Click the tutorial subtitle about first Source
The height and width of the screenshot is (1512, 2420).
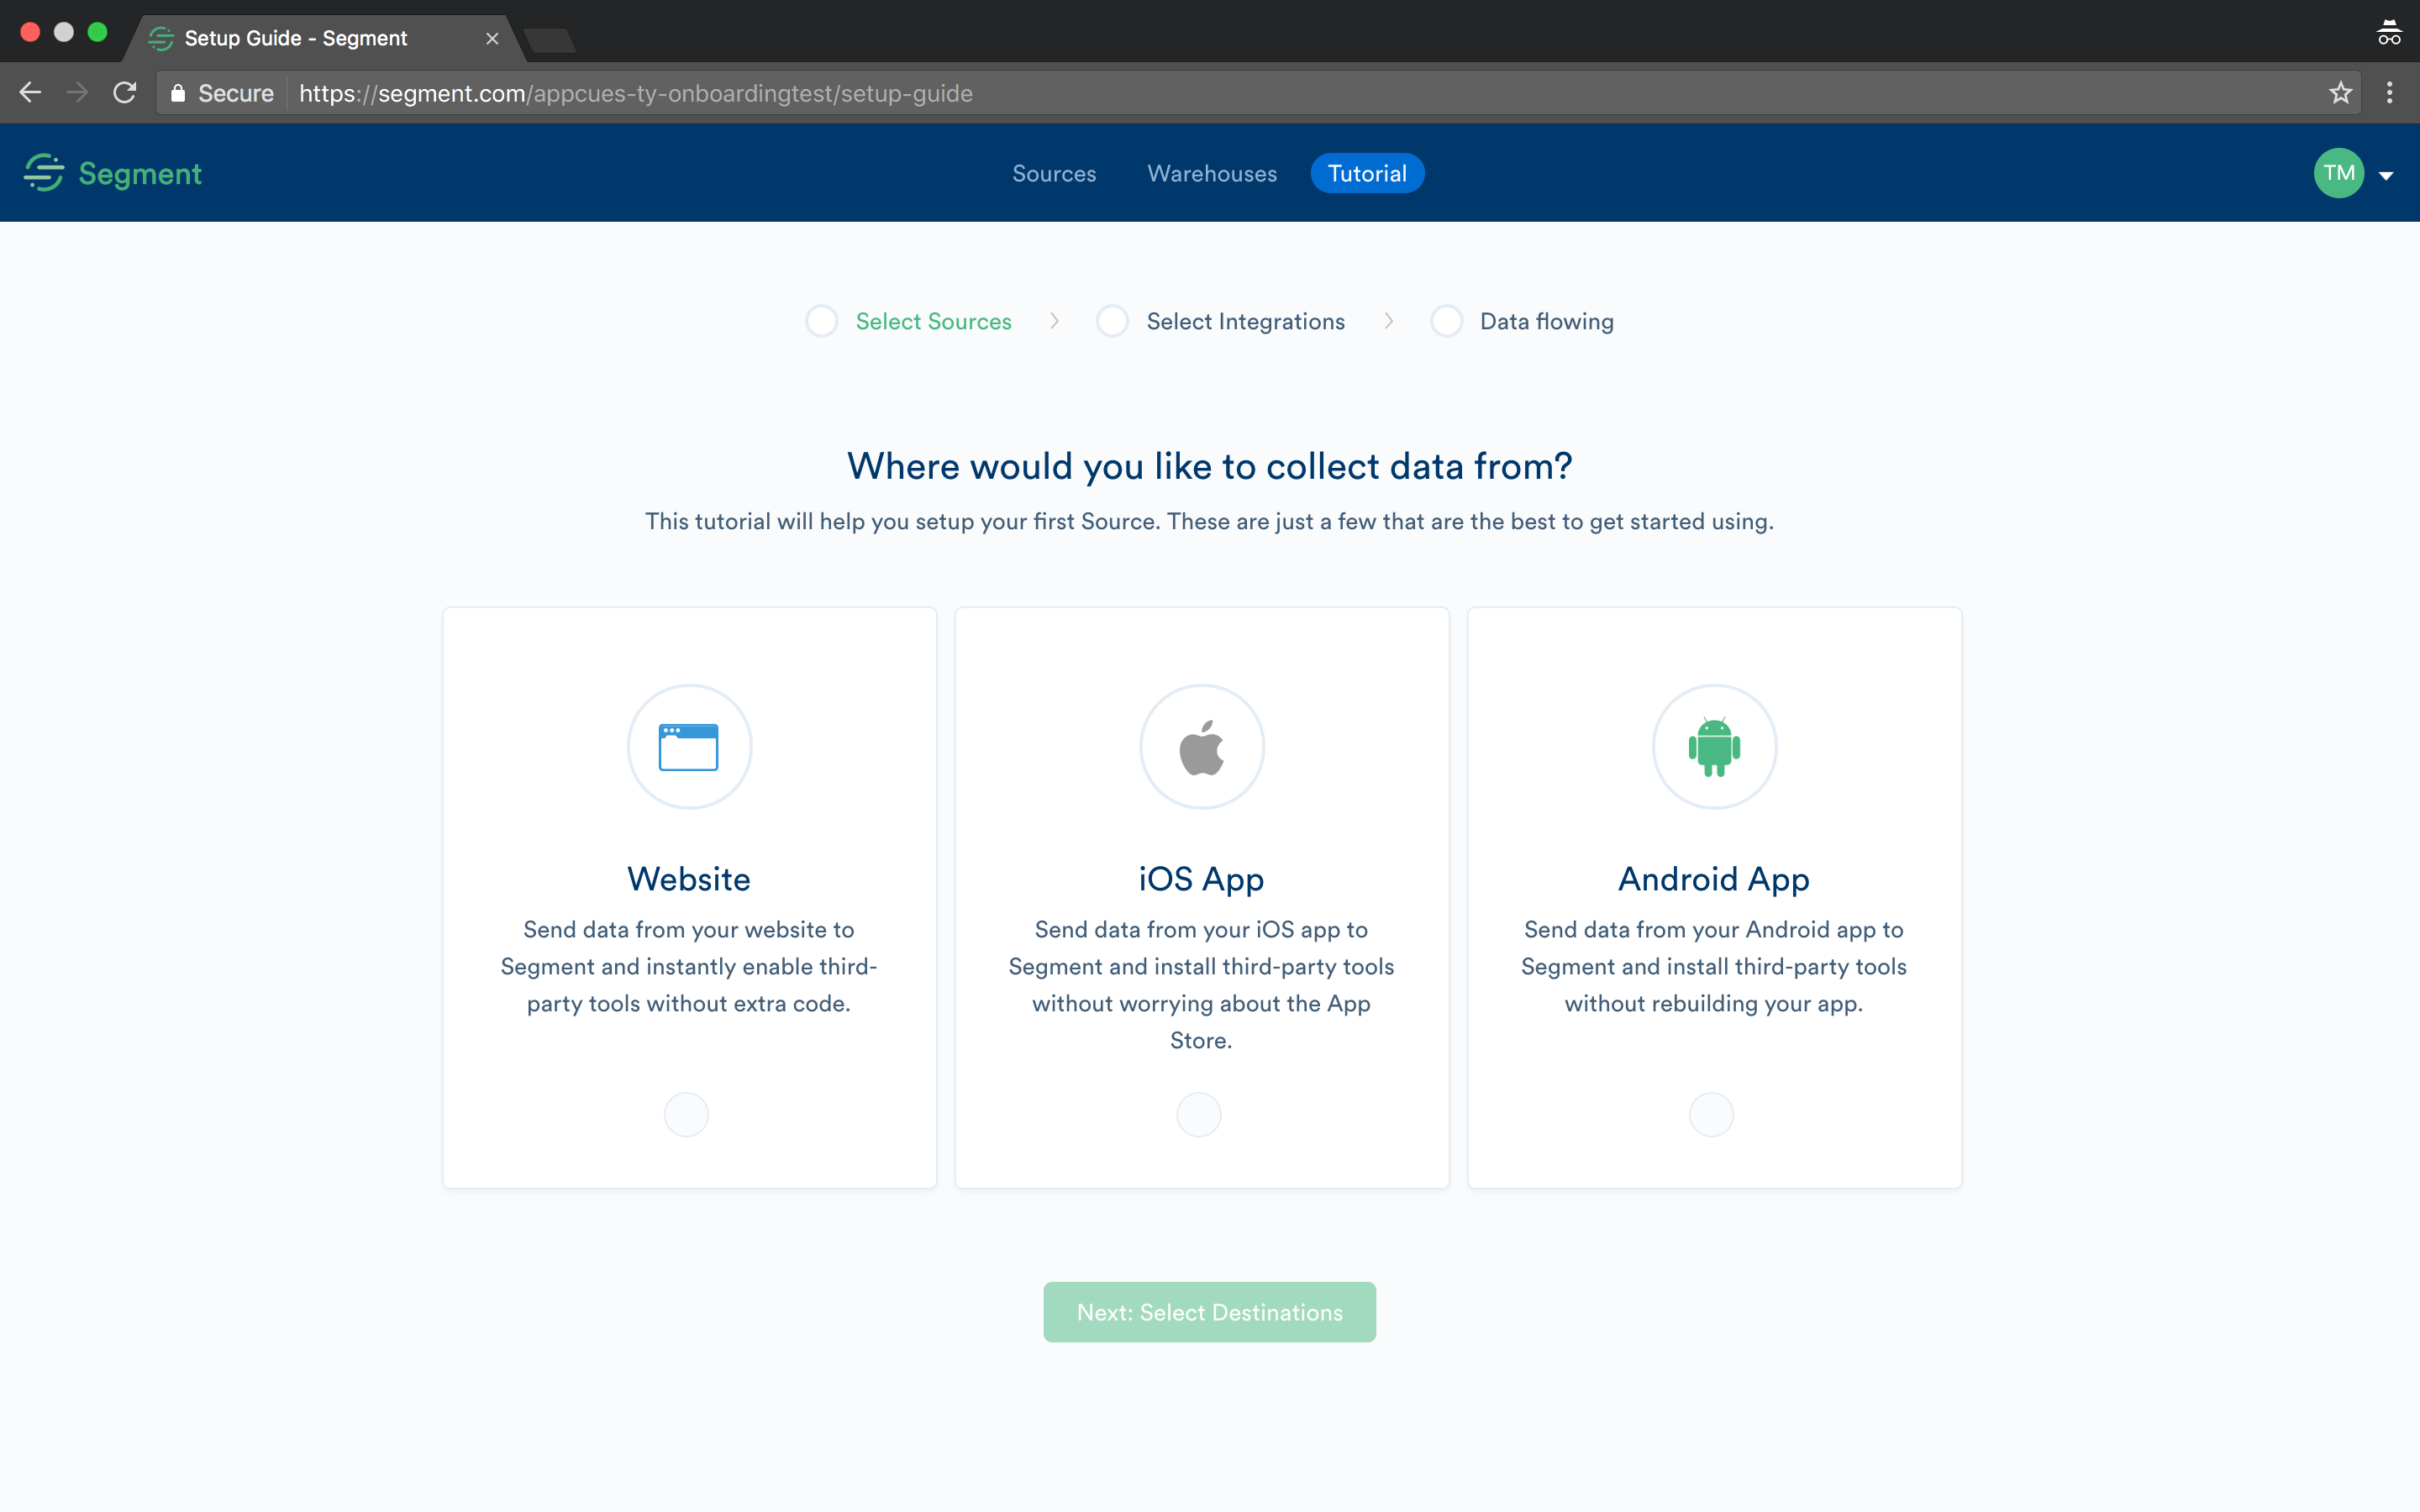click(x=1209, y=521)
